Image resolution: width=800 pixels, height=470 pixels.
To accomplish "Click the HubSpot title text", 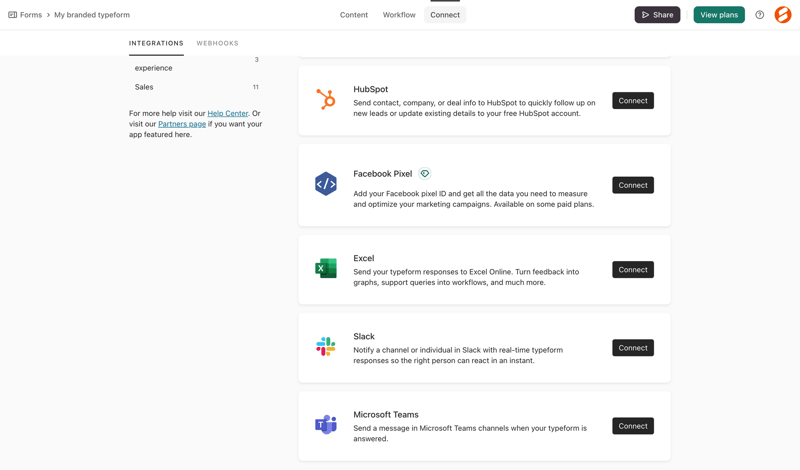I will (x=370, y=89).
